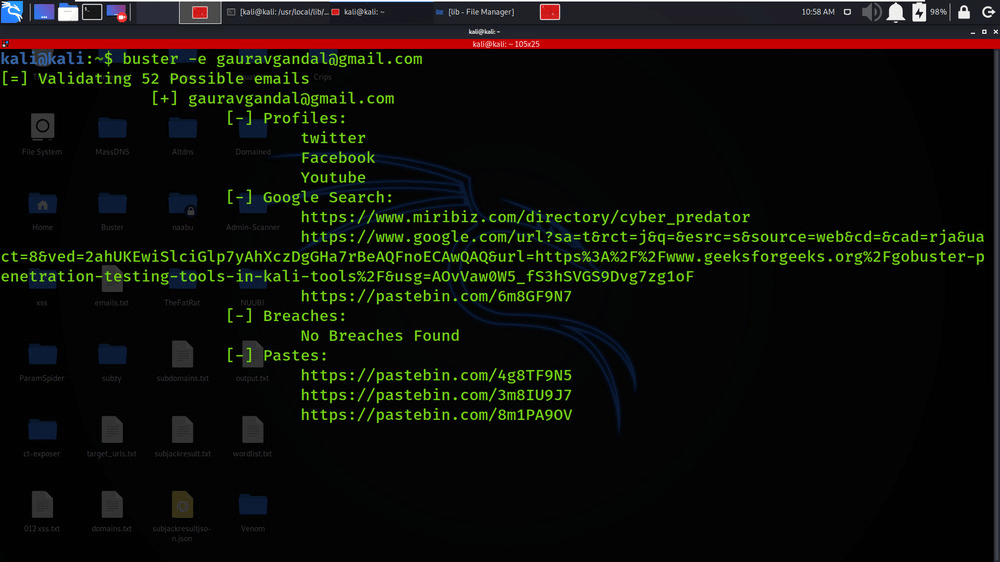The image size is (1000, 562).
Task: Select the 012.xss.txt desktop file
Action: pos(42,512)
